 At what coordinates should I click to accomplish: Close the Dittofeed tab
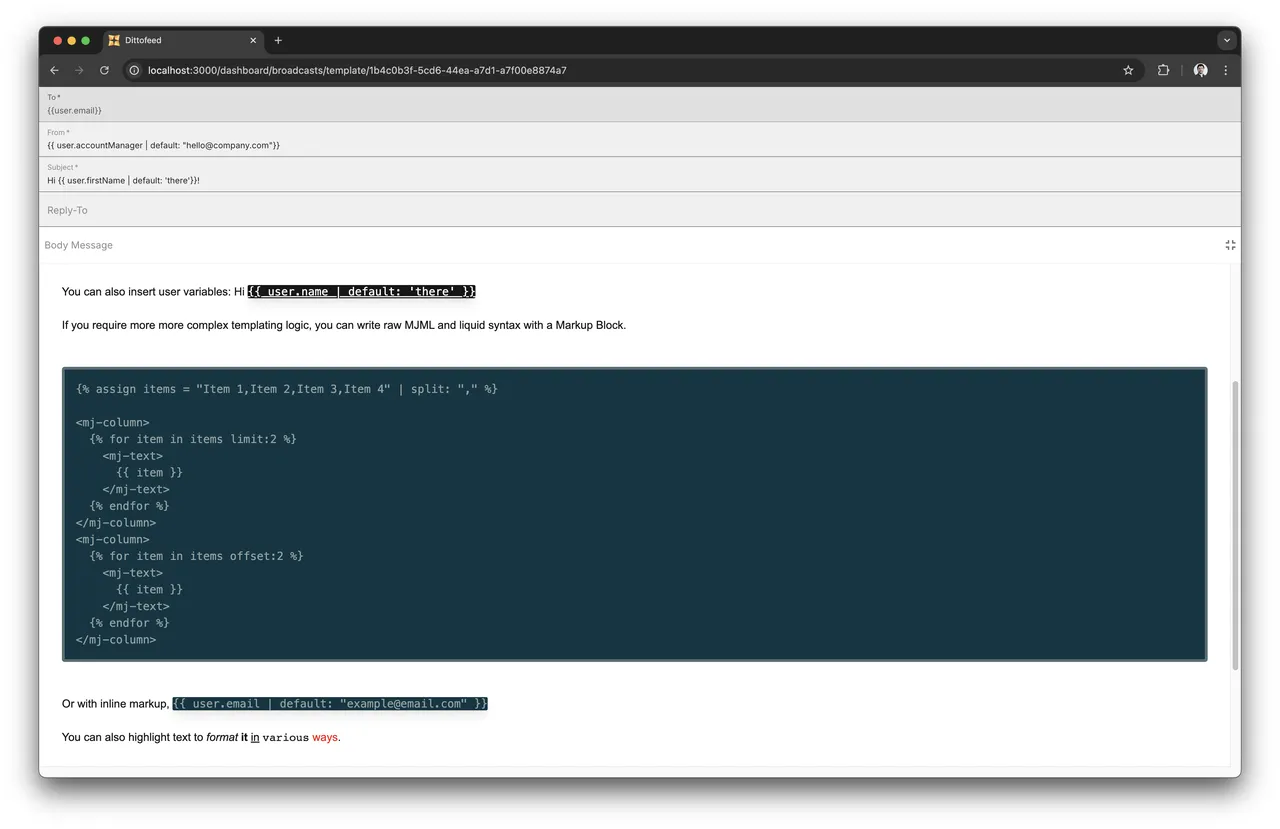[253, 41]
